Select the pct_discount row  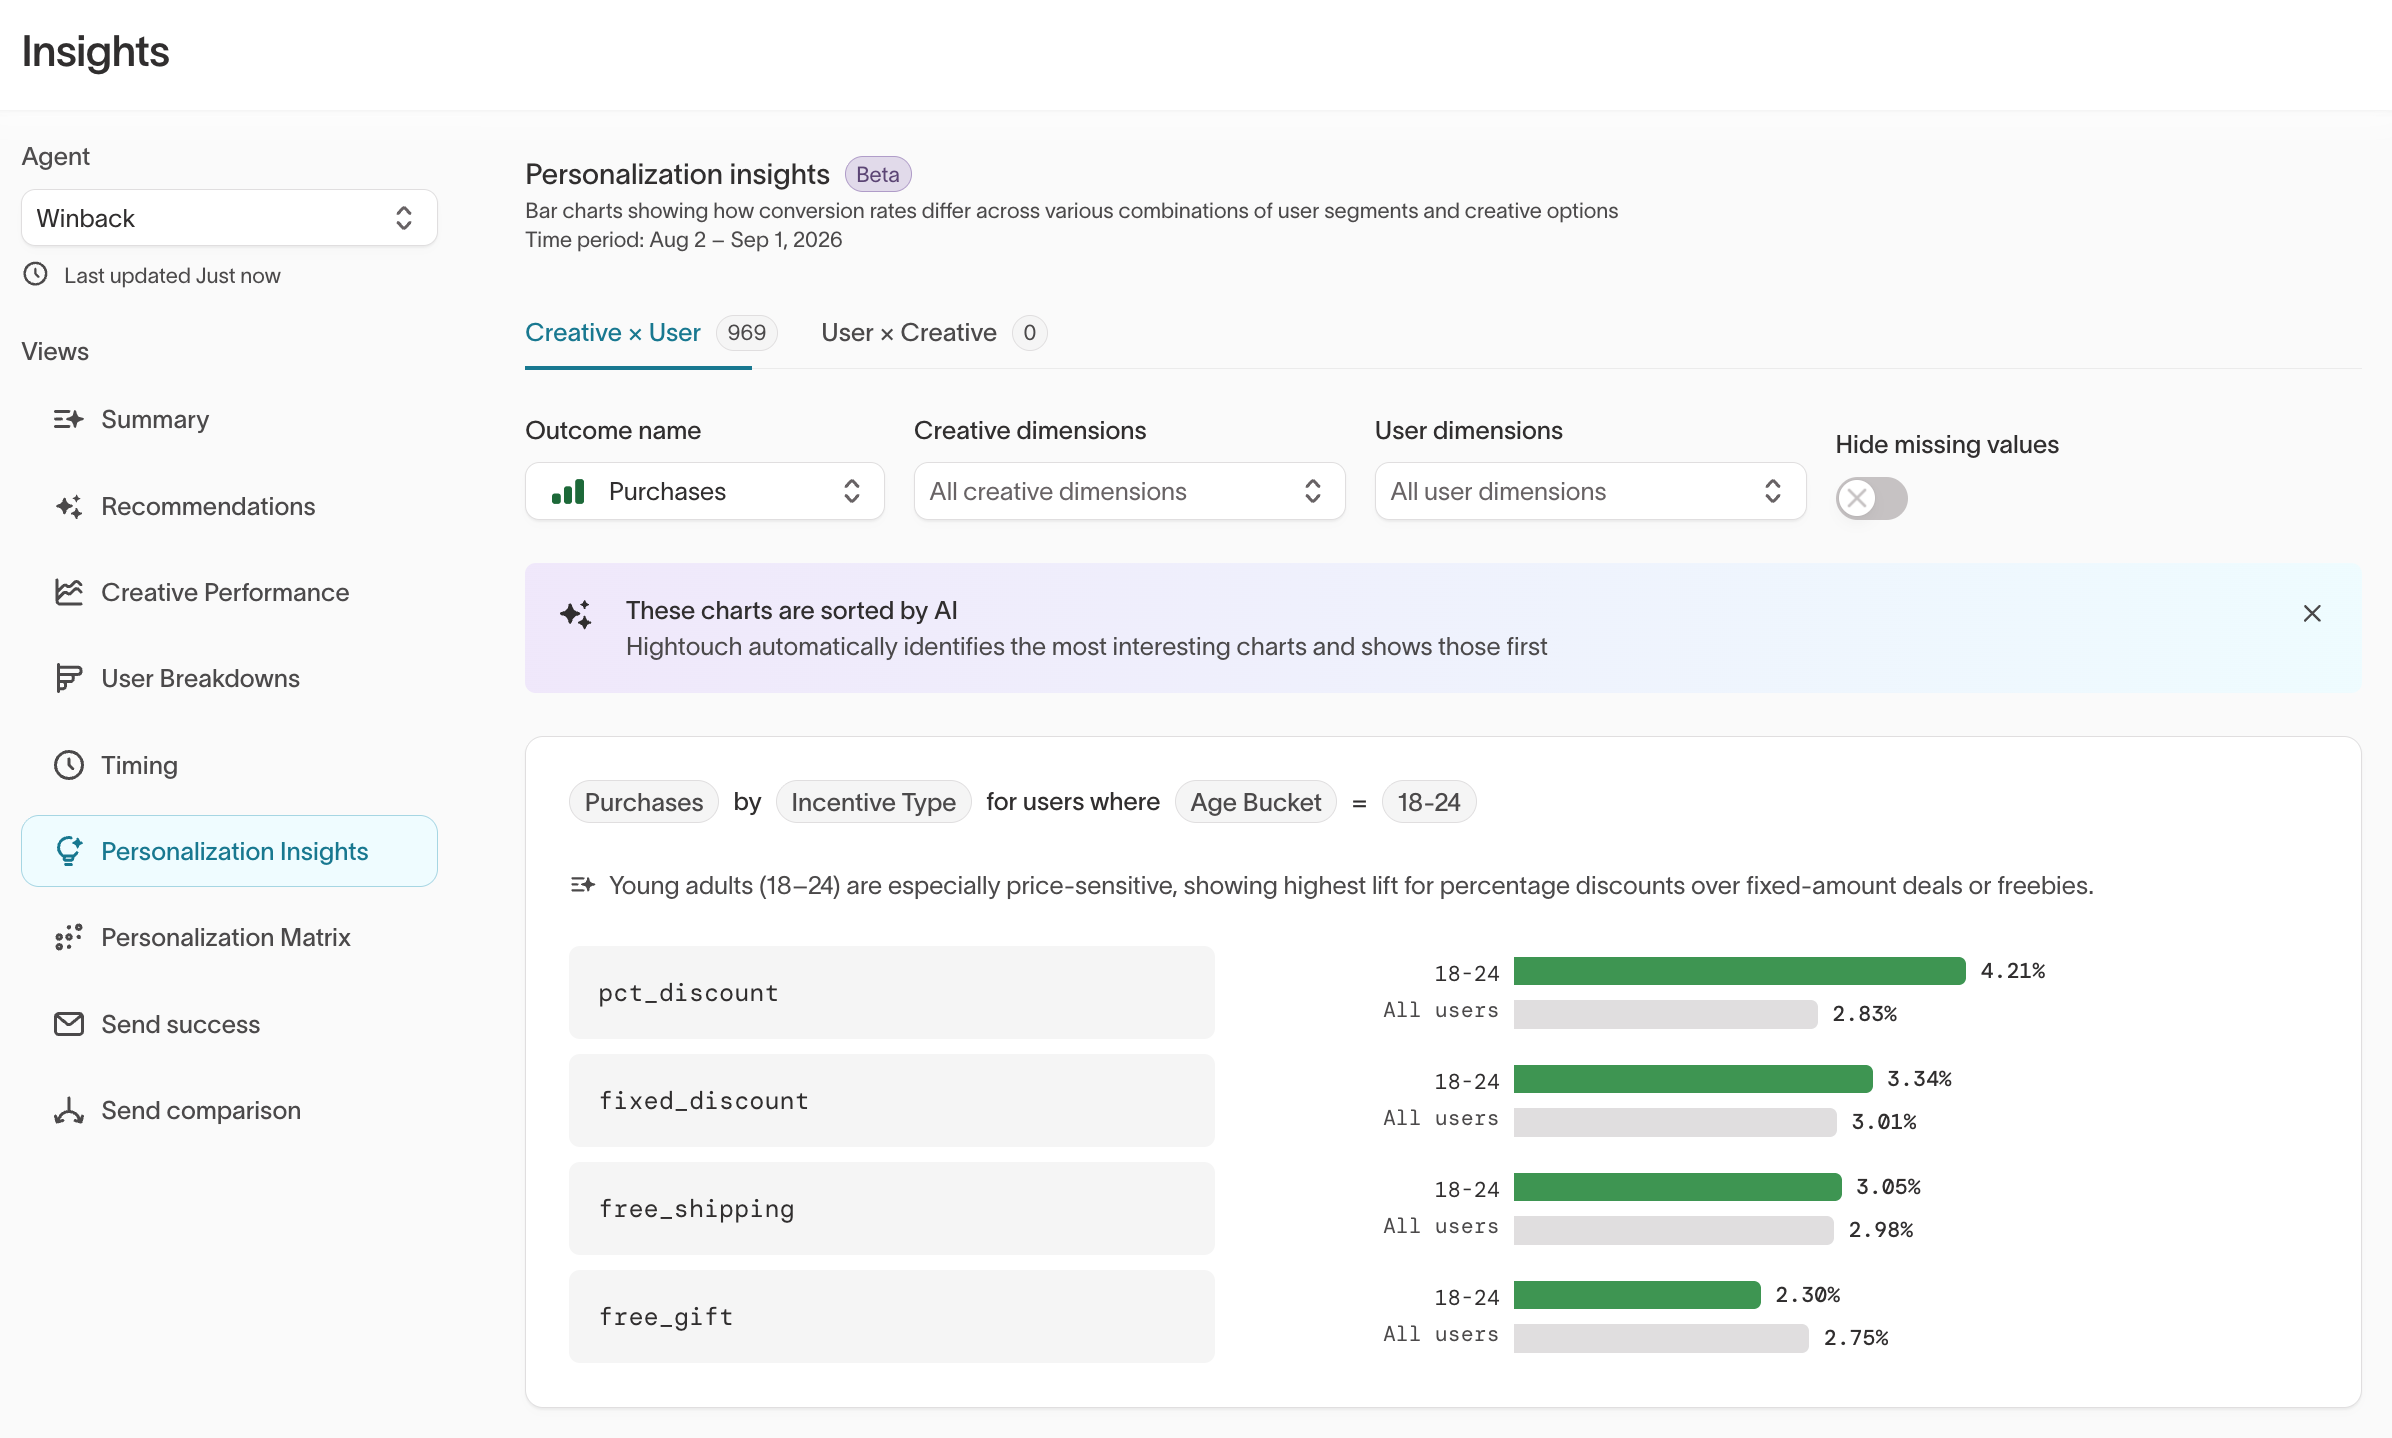point(891,993)
